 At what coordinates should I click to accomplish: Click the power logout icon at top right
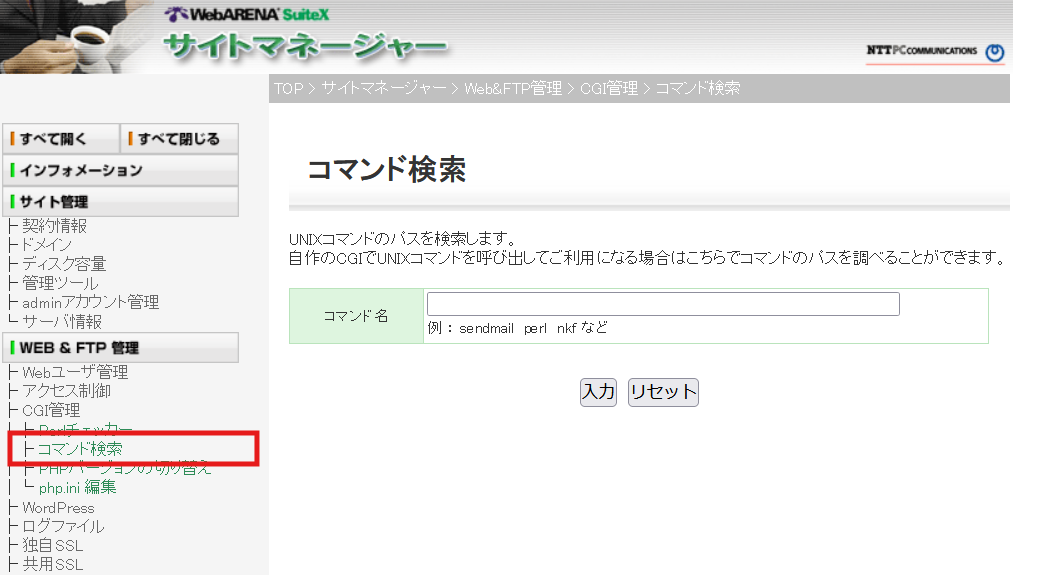coord(994,53)
